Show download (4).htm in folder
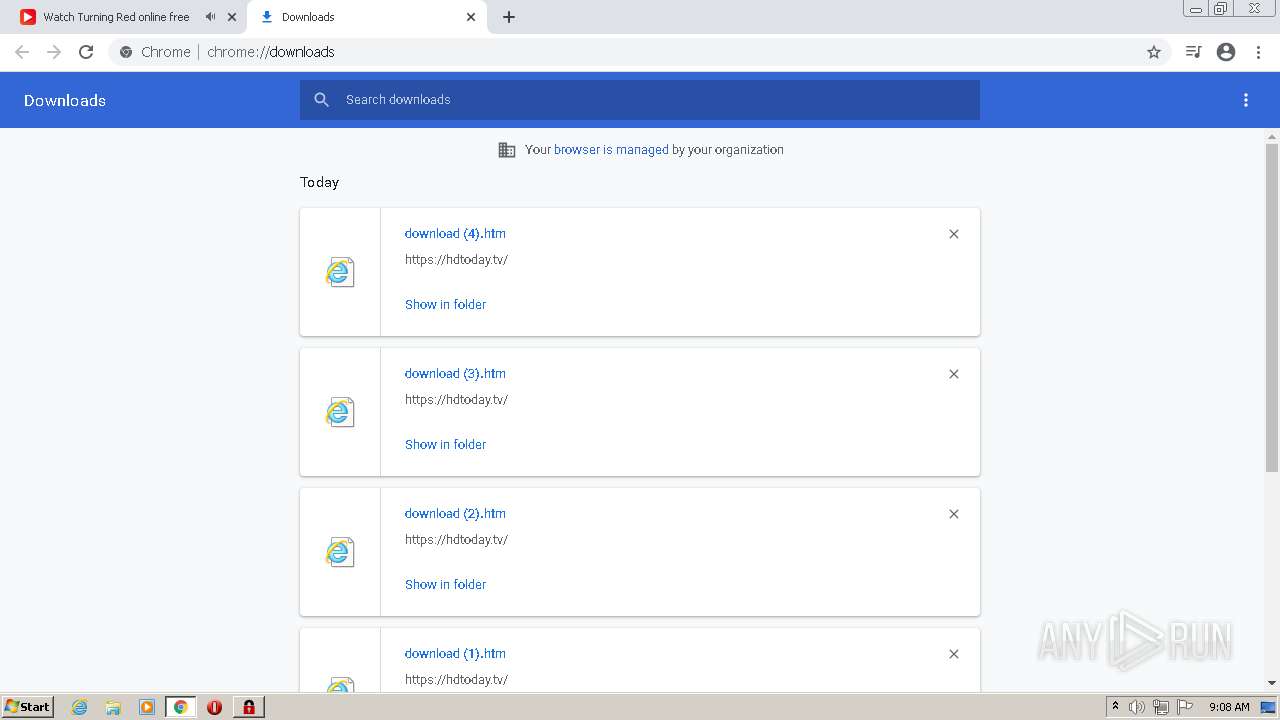Image resolution: width=1280 pixels, height=720 pixels. pos(445,304)
